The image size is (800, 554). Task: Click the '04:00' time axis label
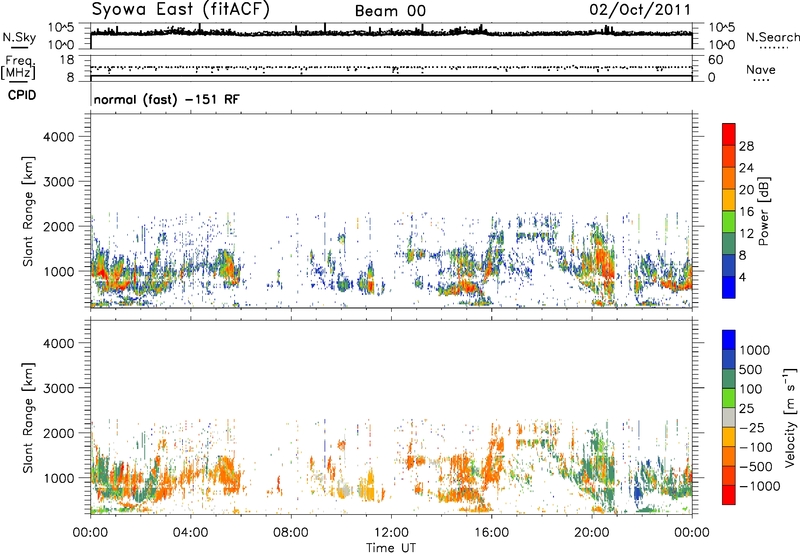click(x=190, y=533)
